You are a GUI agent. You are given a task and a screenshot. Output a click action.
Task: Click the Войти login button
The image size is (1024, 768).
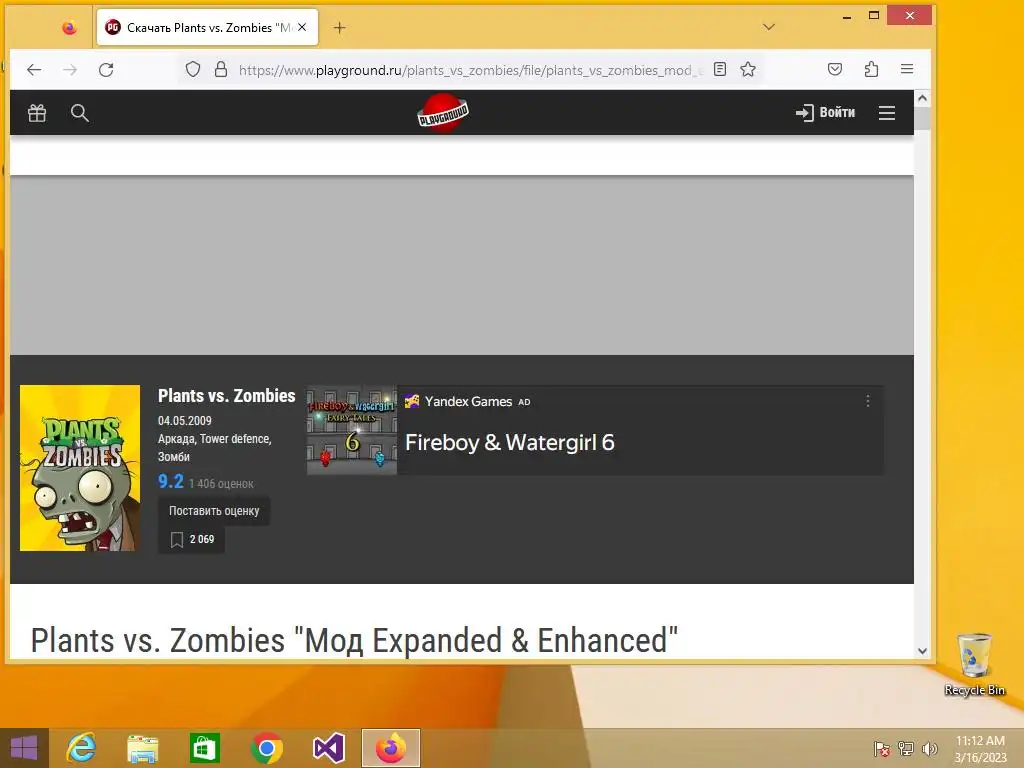point(825,113)
